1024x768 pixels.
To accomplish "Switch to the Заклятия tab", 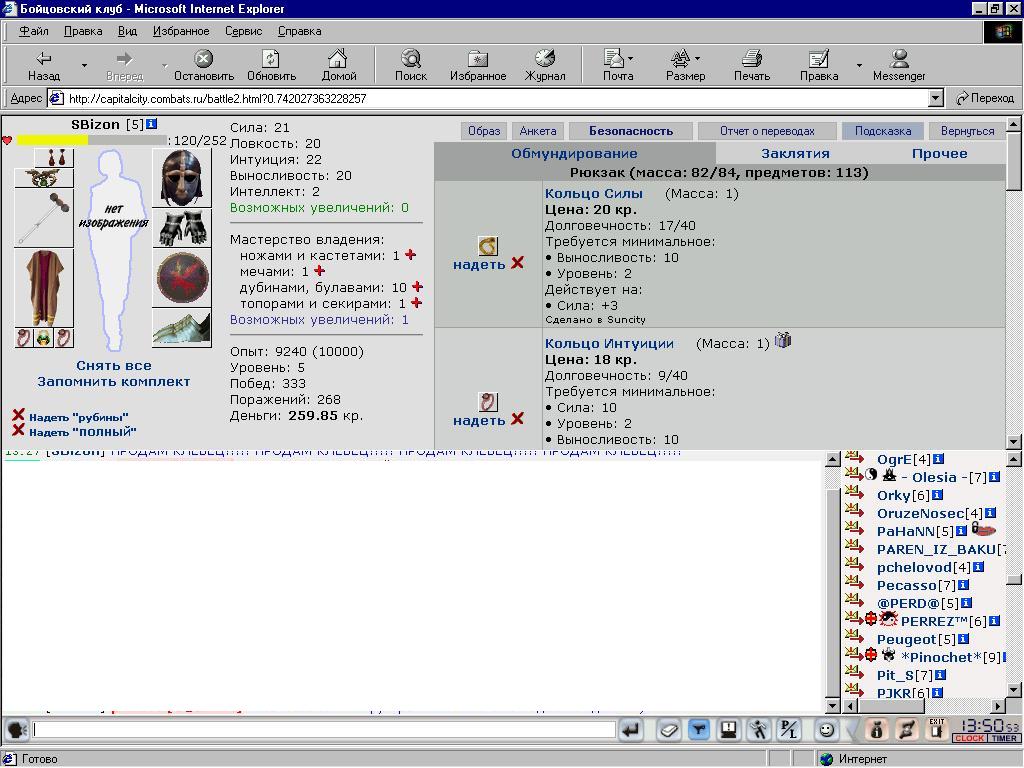I will tap(795, 153).
